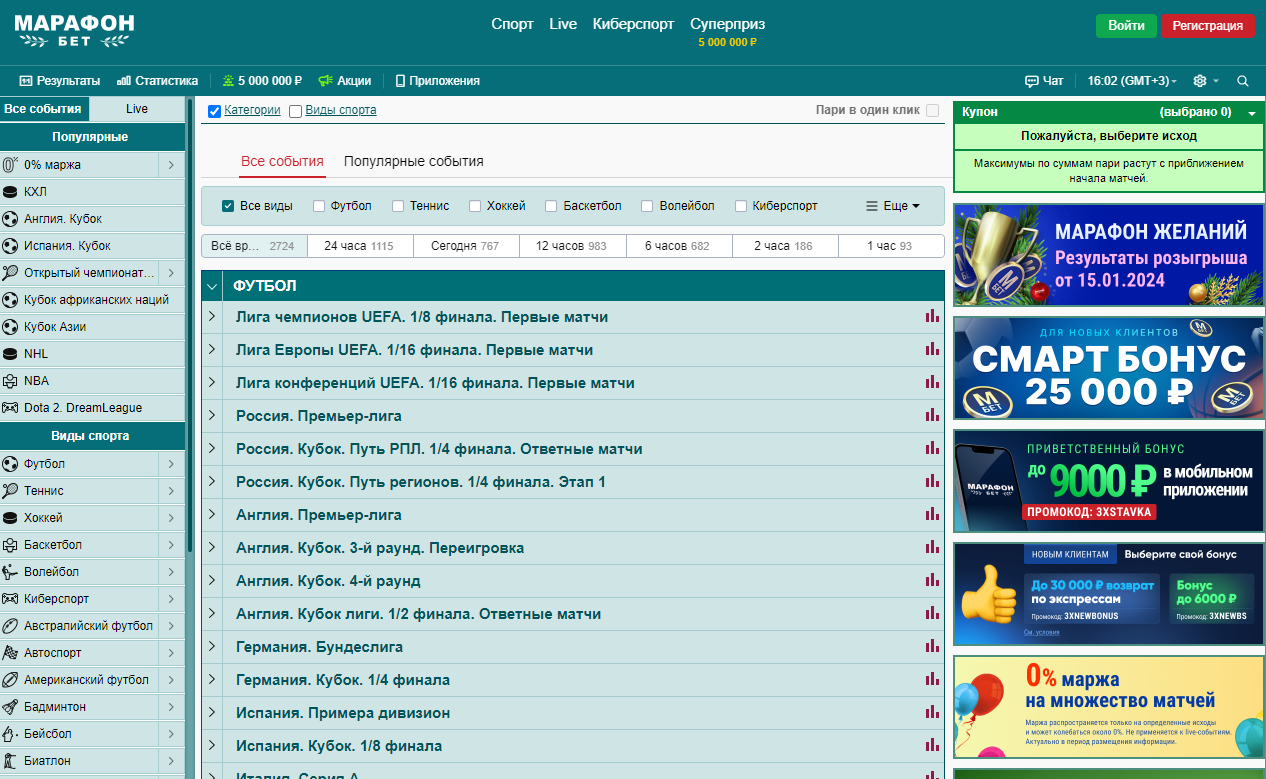Screen dimensions: 1266x779
Task: Click the Регистрация button
Action: pyautogui.click(x=1208, y=26)
